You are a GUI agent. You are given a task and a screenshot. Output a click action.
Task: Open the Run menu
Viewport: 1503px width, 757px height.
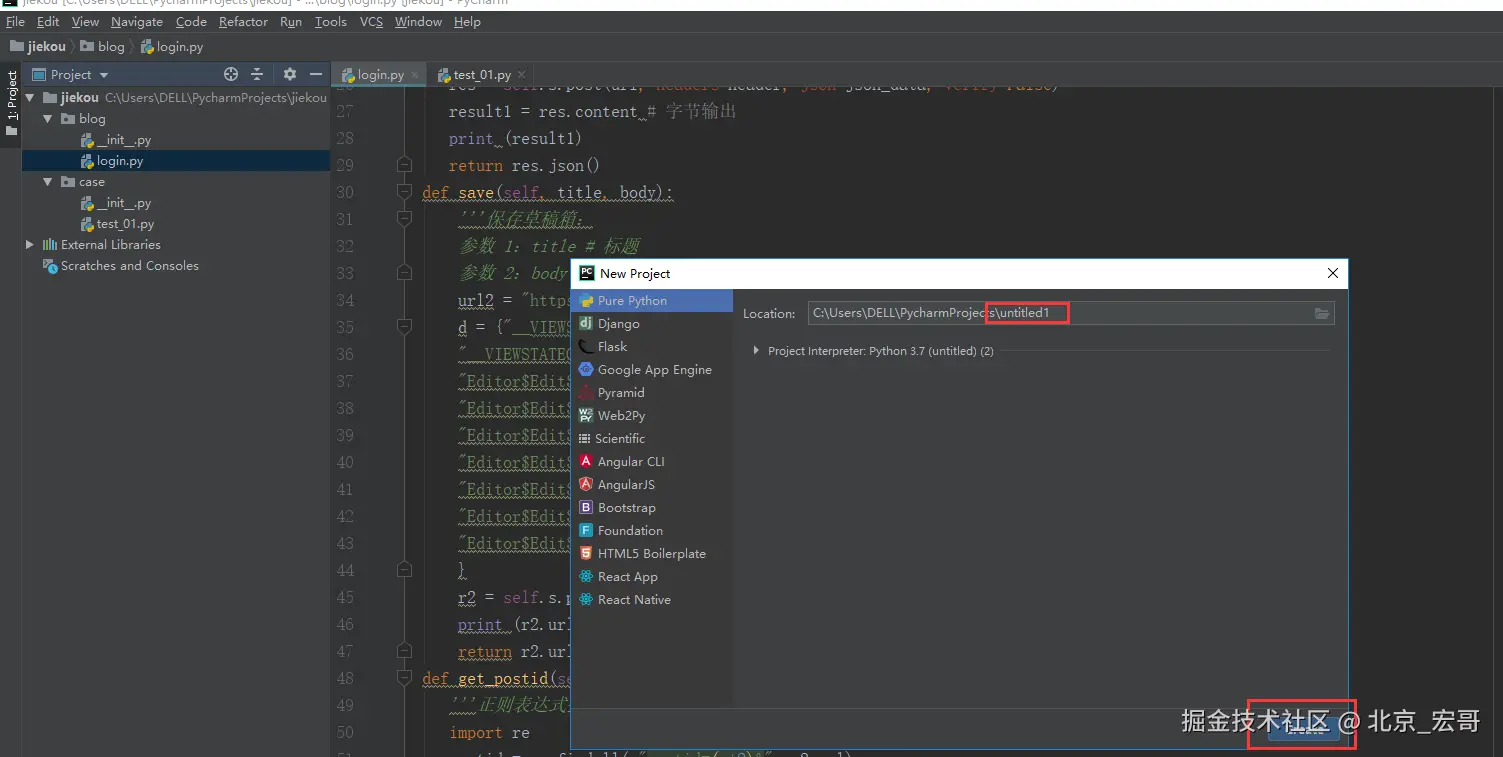click(291, 22)
